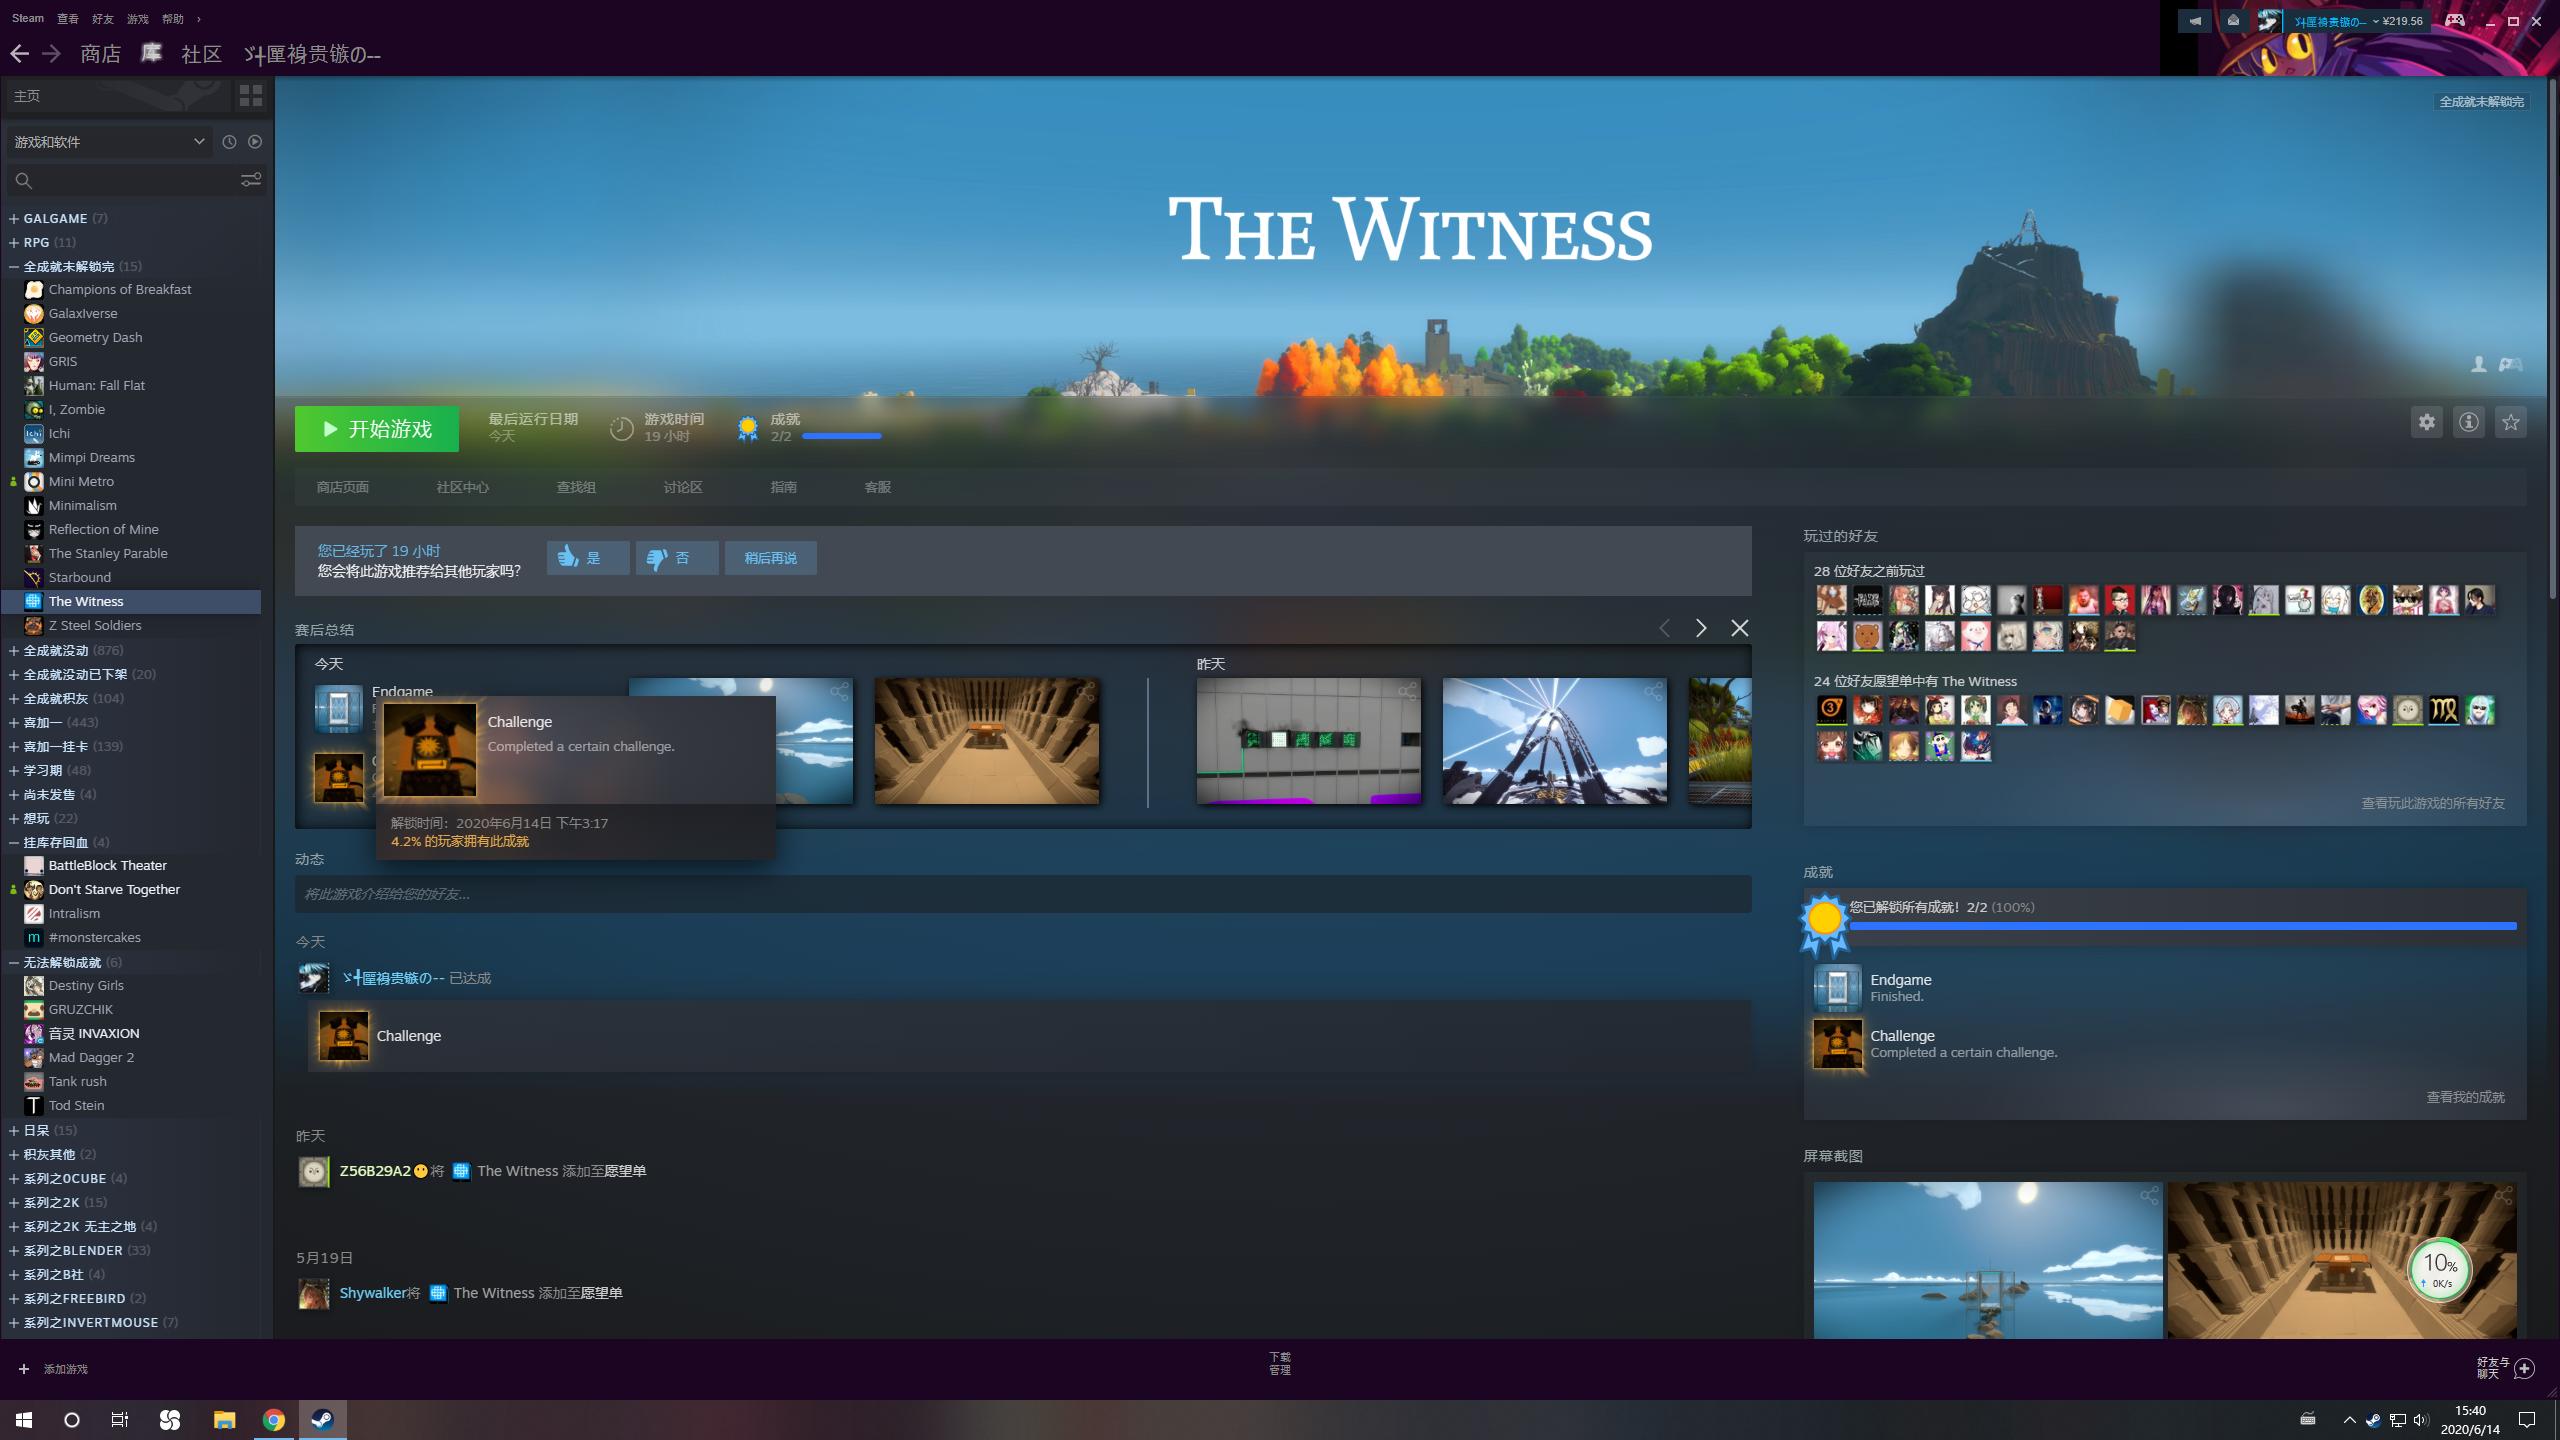Click the Endgame achievement icon in achievements panel
The image size is (2560, 1440).
1838,988
